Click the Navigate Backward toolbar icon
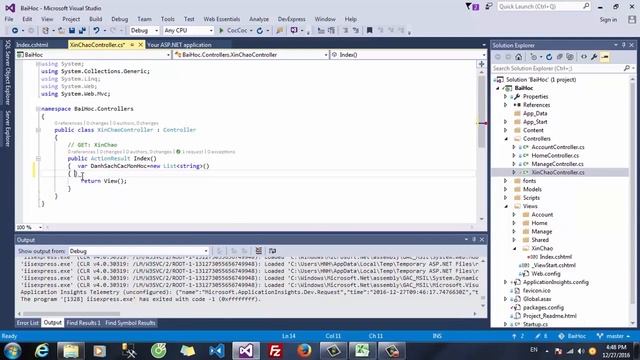This screenshot has width=640, height=360. (15, 31)
